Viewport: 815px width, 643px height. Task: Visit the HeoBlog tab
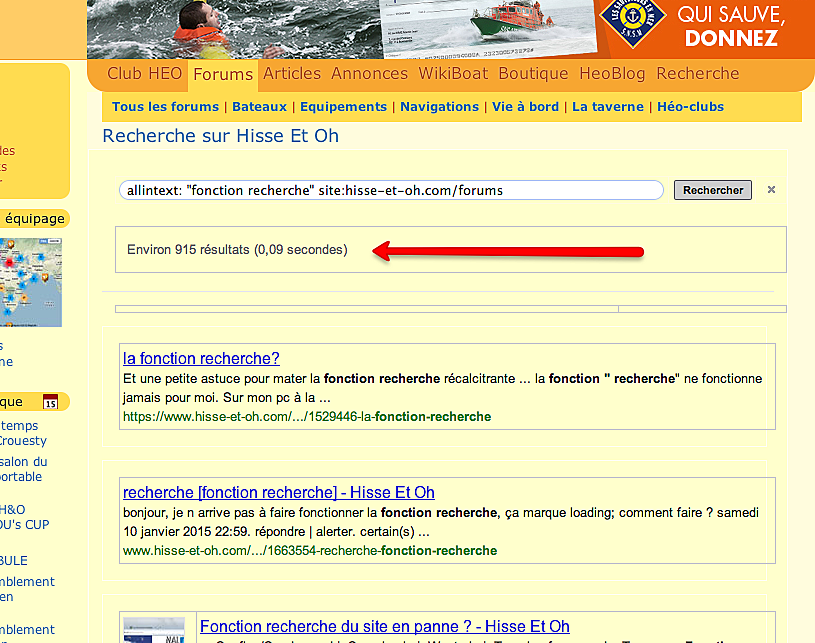click(612, 74)
